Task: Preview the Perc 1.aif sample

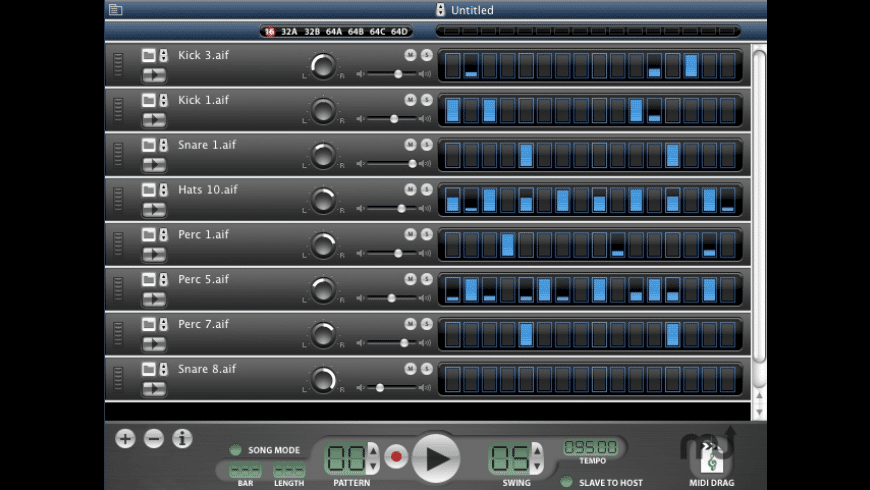Action: pos(154,255)
